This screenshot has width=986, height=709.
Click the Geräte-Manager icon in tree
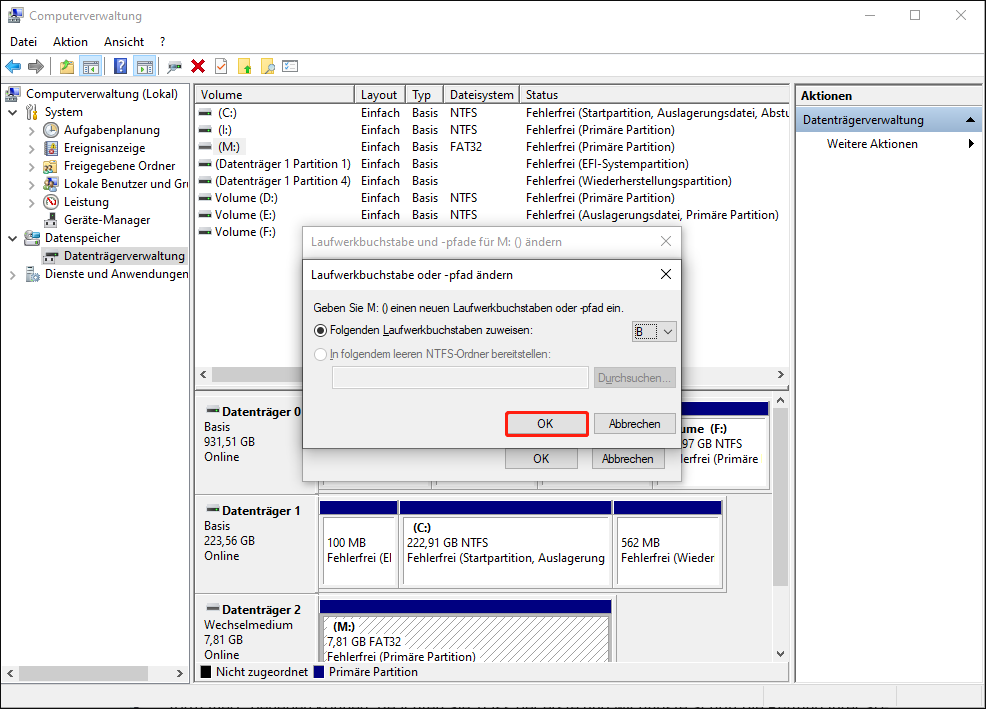52,220
